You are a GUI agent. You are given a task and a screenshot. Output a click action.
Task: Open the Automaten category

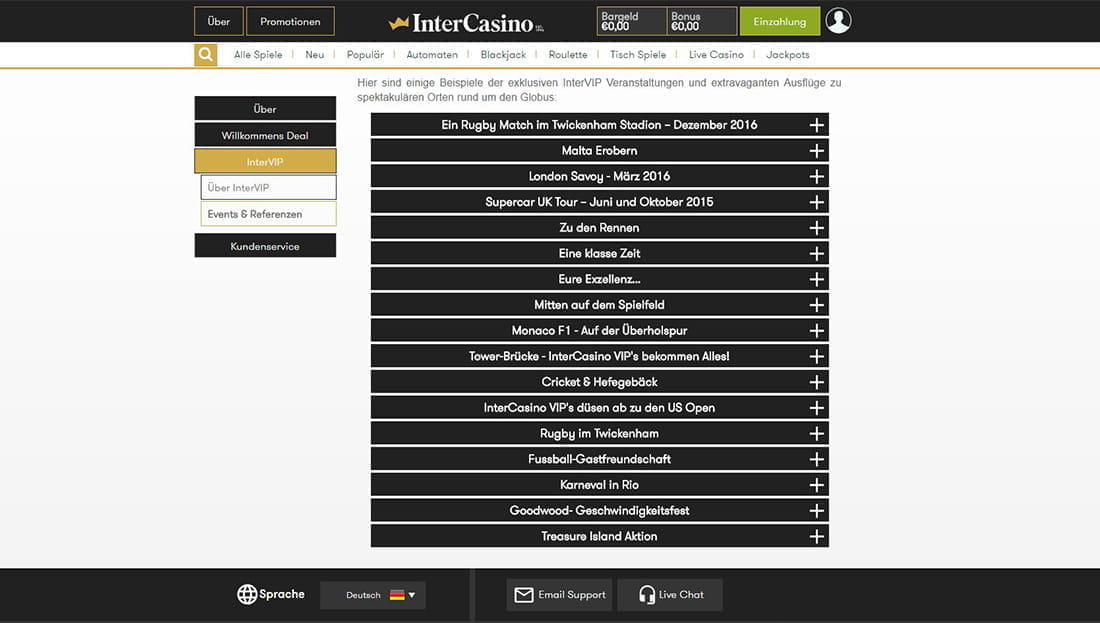(x=432, y=55)
